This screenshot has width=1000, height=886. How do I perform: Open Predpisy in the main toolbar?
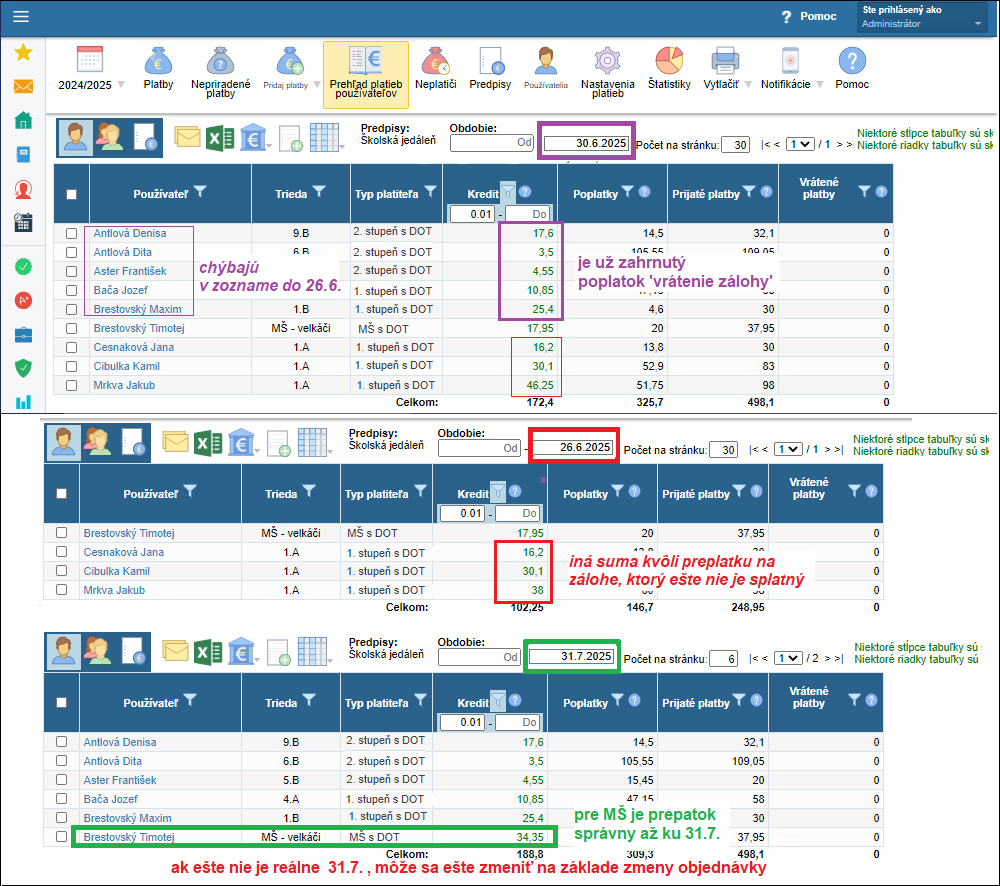coord(490,68)
